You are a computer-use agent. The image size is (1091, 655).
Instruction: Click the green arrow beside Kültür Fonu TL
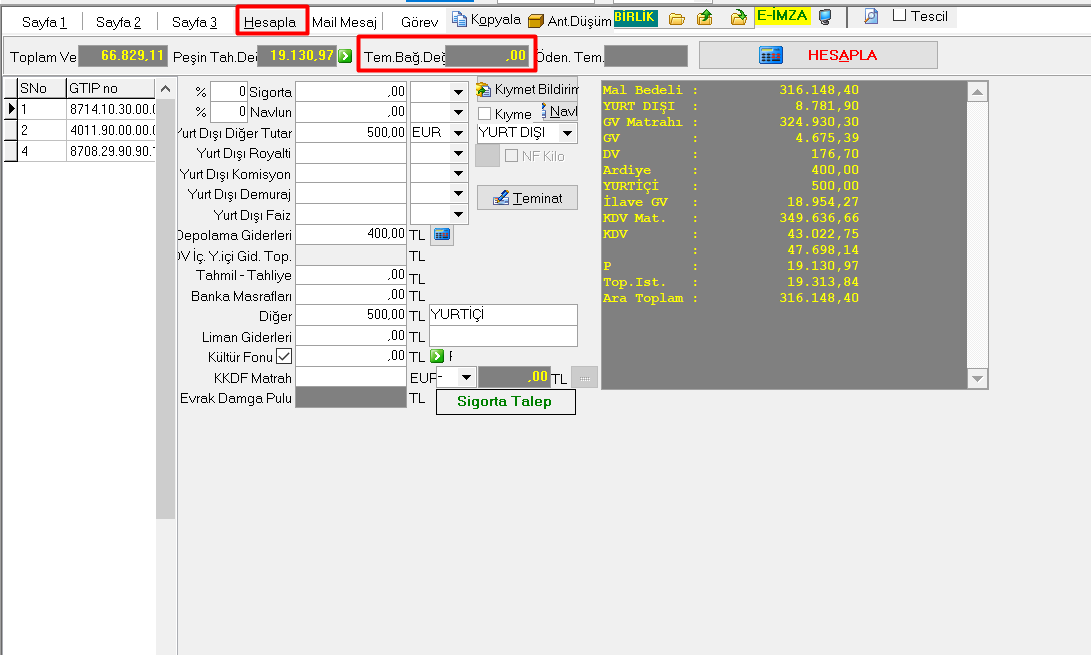(437, 356)
